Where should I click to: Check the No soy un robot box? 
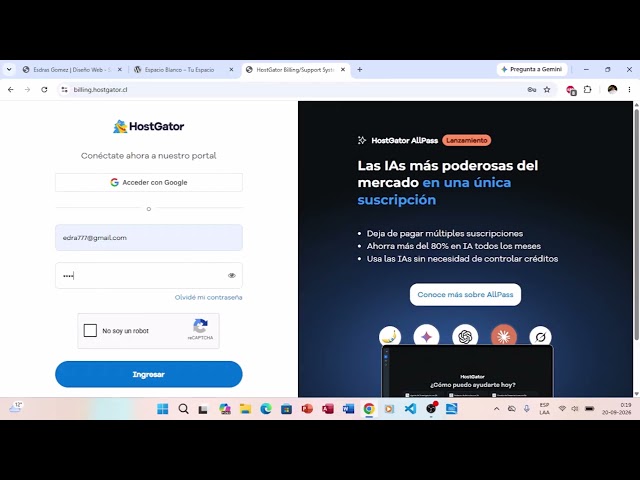[x=90, y=330]
